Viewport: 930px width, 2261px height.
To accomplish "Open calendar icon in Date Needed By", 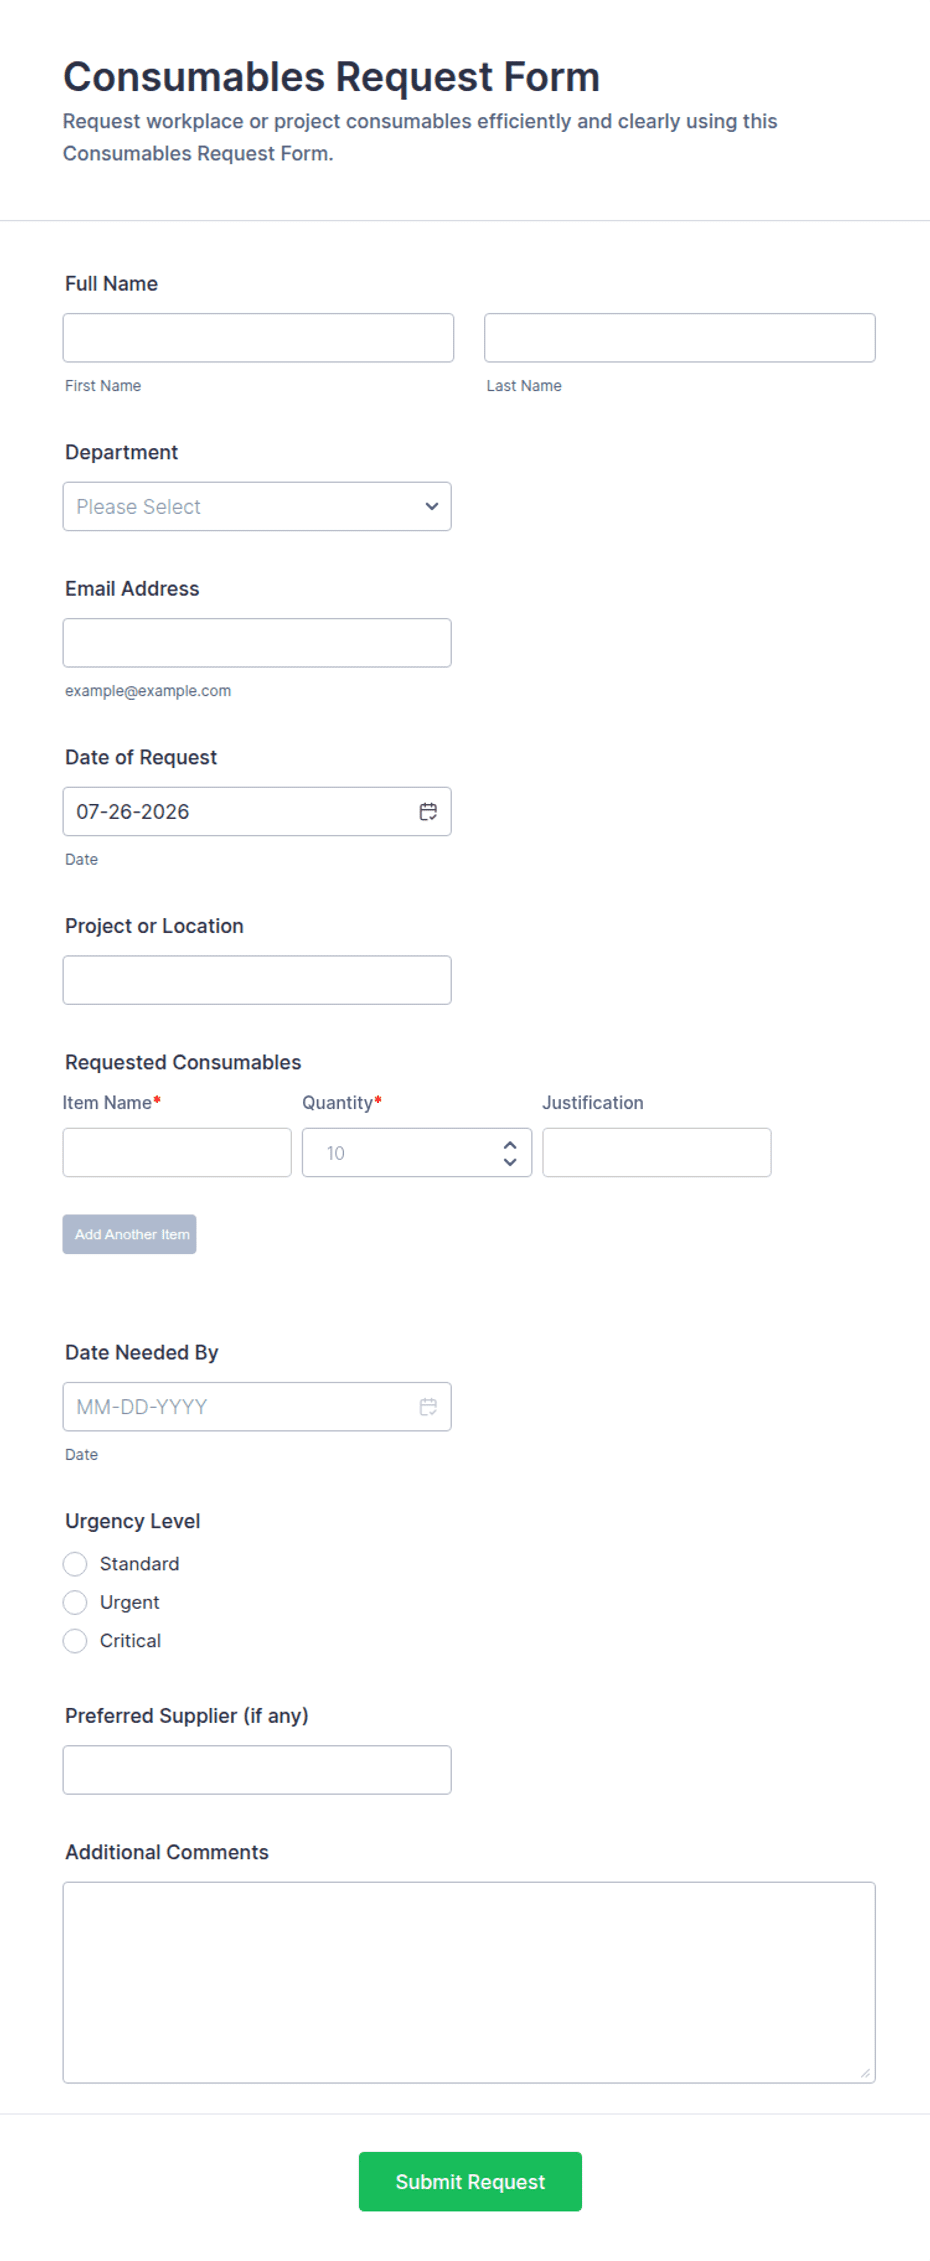I will [428, 1406].
